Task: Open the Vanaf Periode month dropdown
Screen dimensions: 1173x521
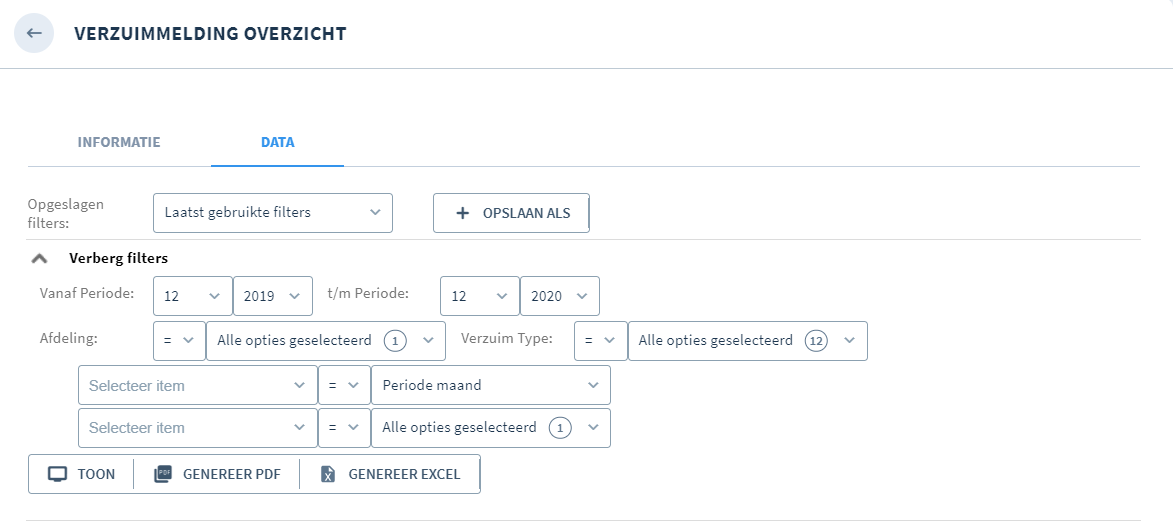Action: (x=192, y=296)
